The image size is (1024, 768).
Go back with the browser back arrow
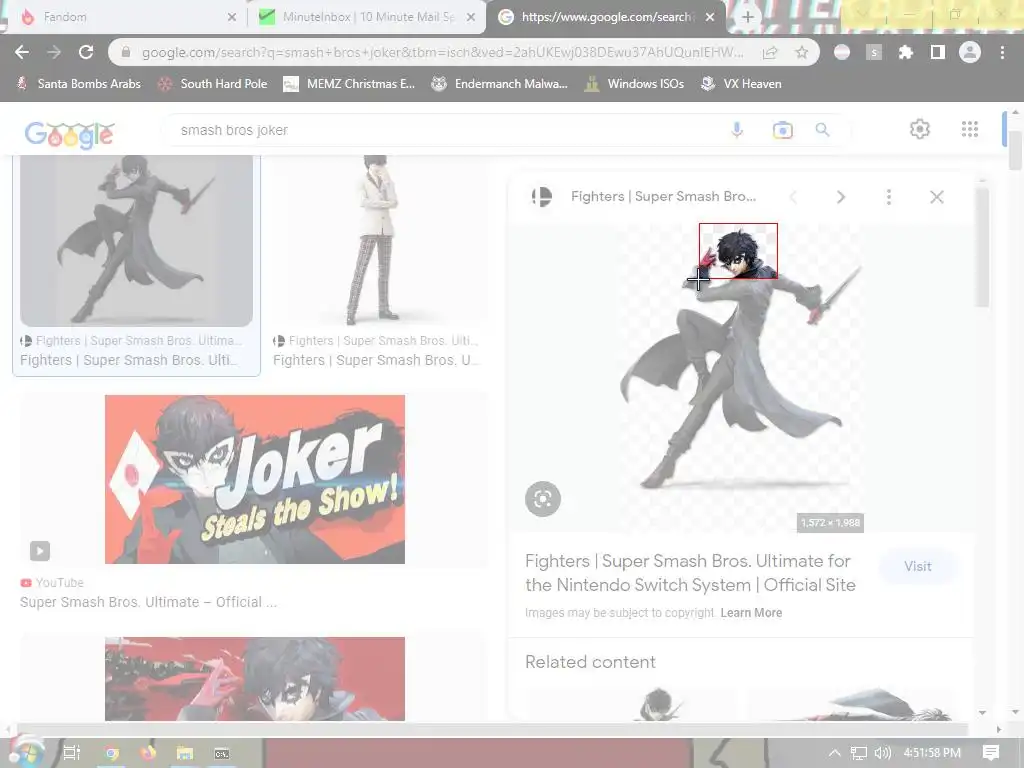[22, 52]
